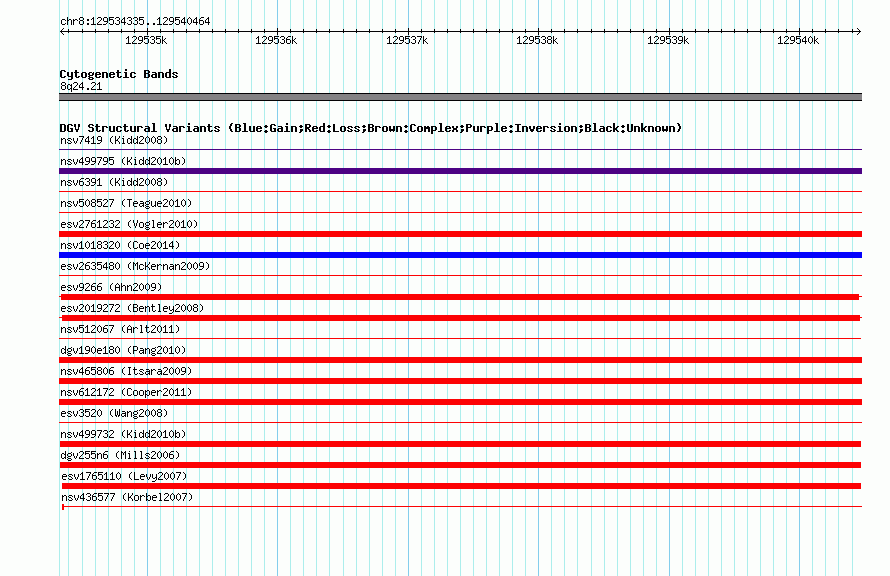
Task: Select the red loss bar of nsv612172
Action: click(460, 402)
